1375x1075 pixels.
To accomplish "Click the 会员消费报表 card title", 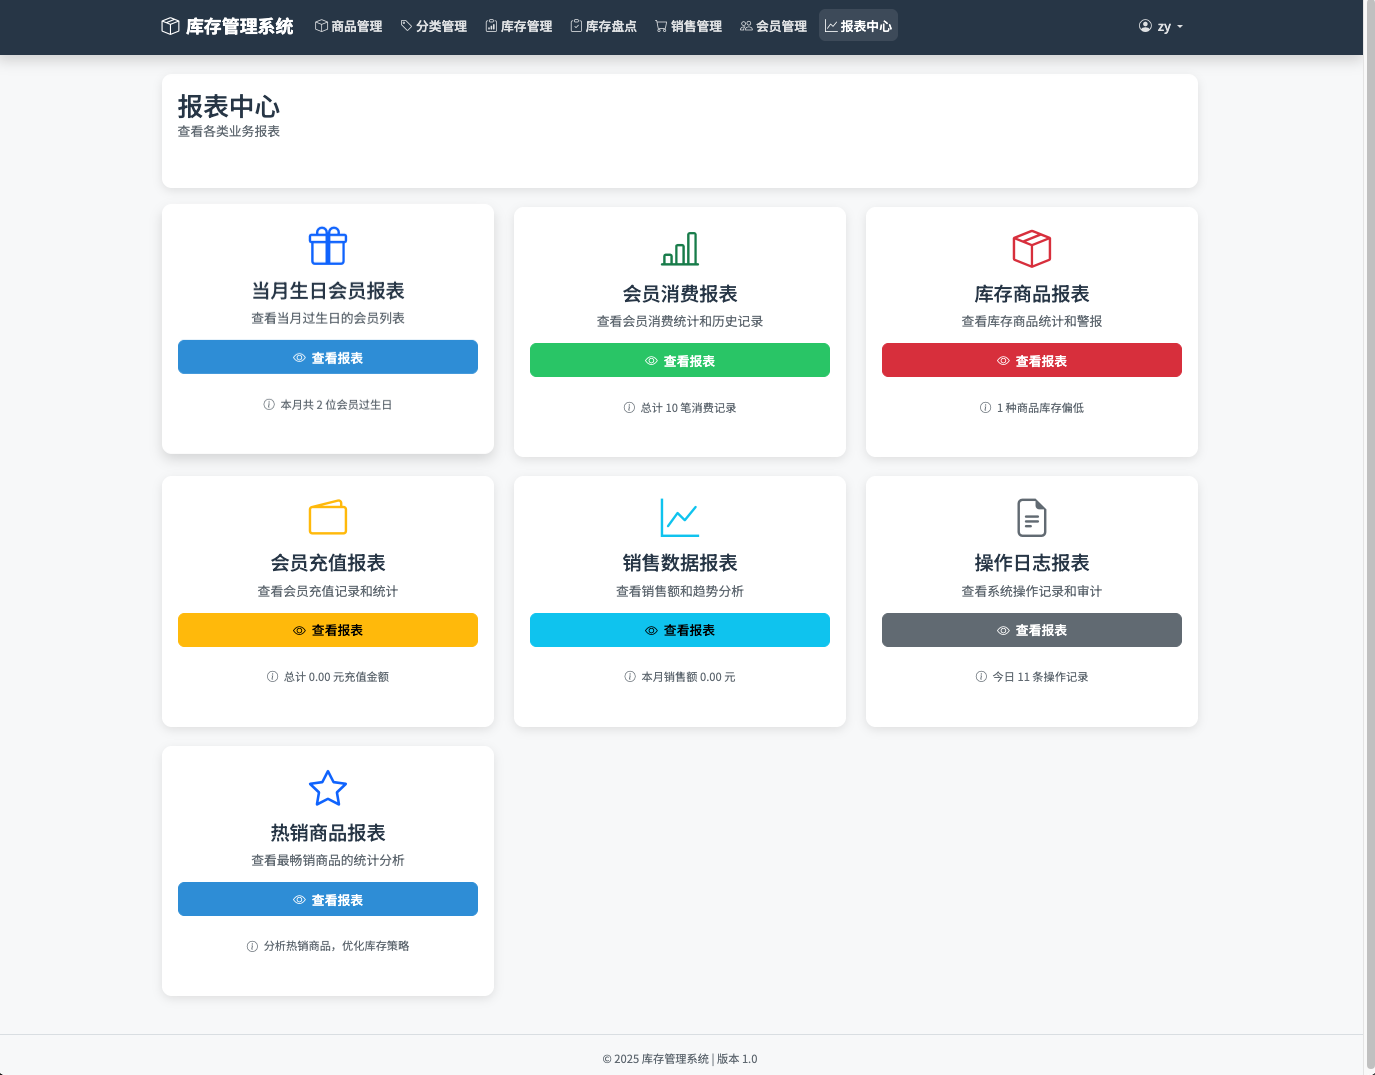I will [x=680, y=294].
